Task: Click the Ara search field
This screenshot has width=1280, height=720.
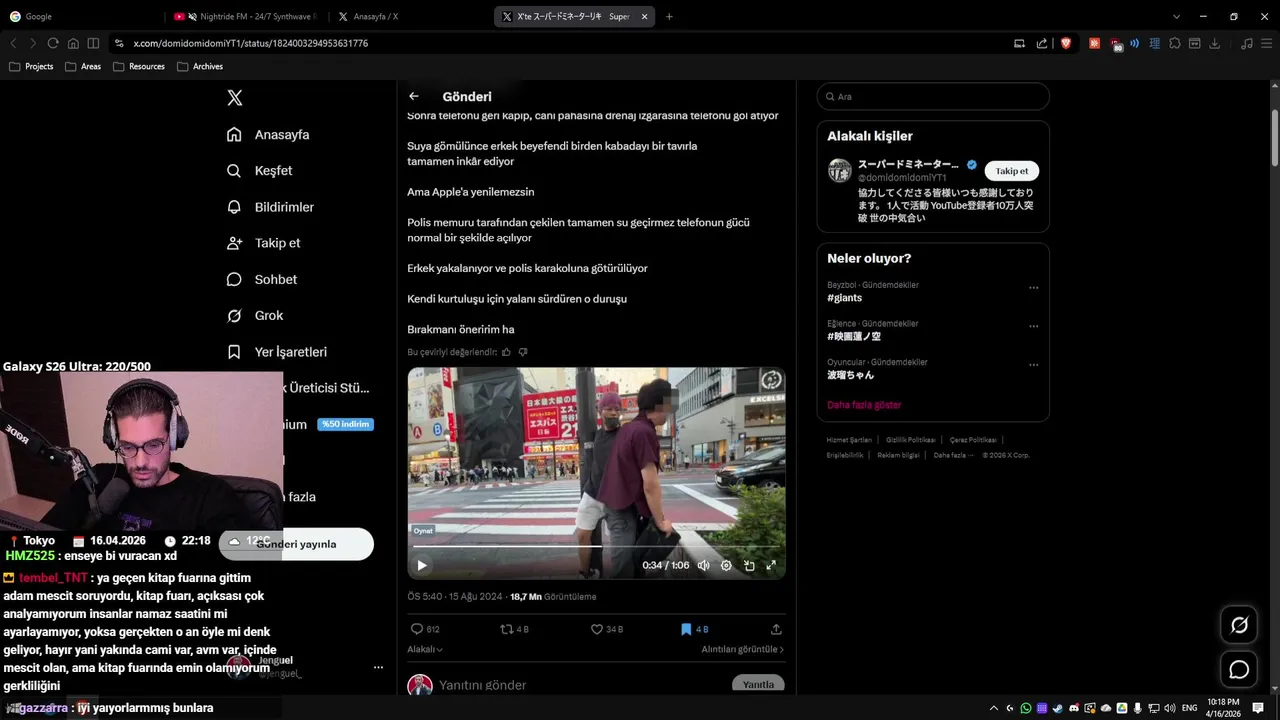Action: pos(933,97)
